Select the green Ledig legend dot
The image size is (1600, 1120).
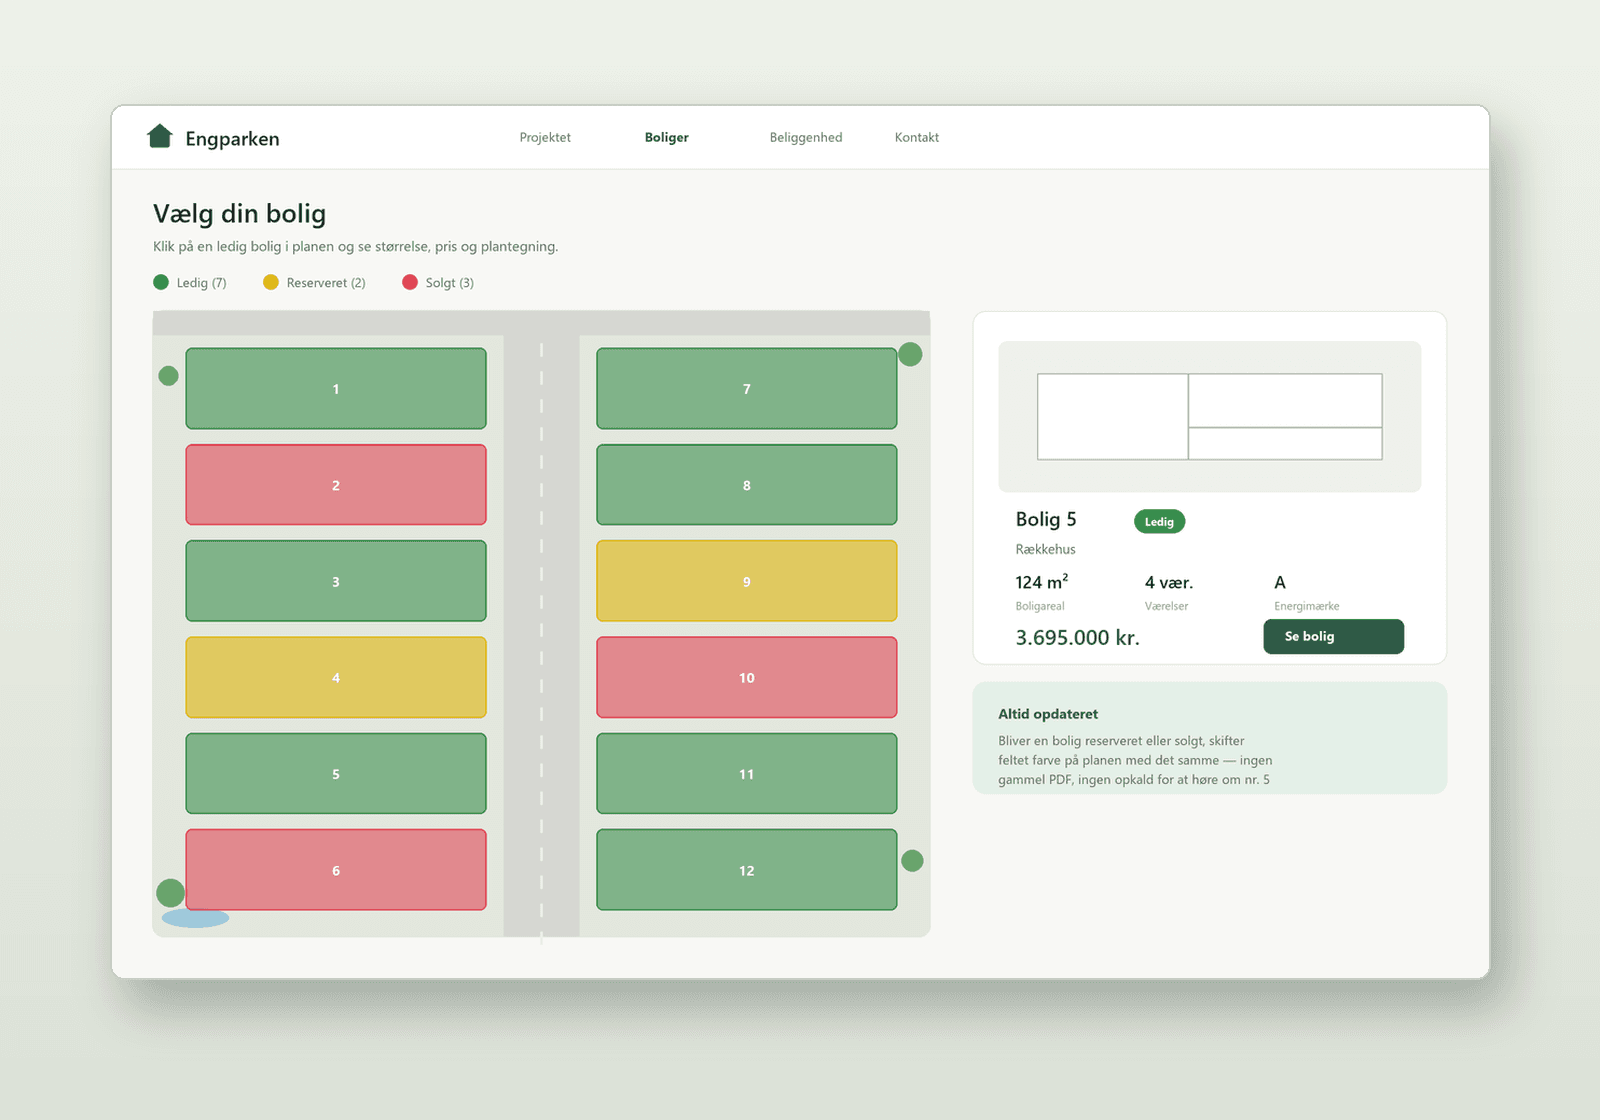coord(161,282)
